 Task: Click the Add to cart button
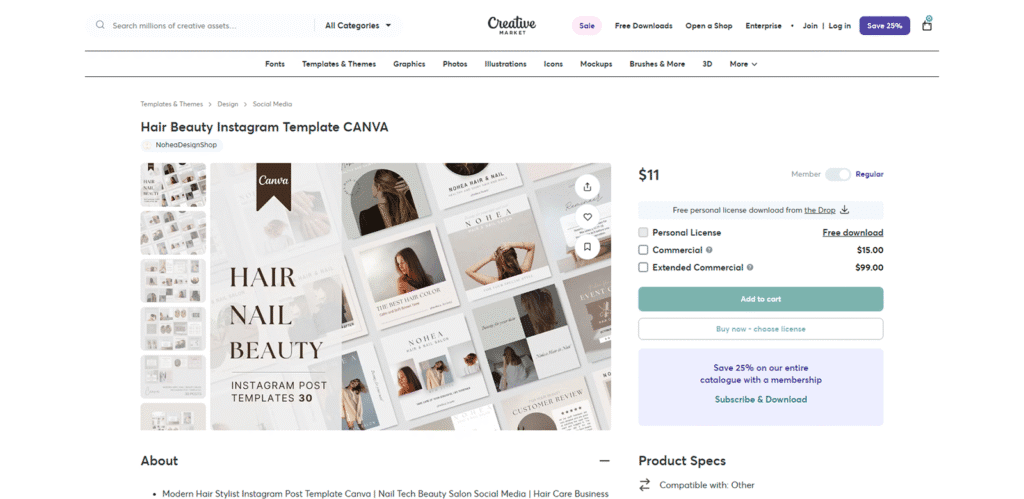[761, 299]
